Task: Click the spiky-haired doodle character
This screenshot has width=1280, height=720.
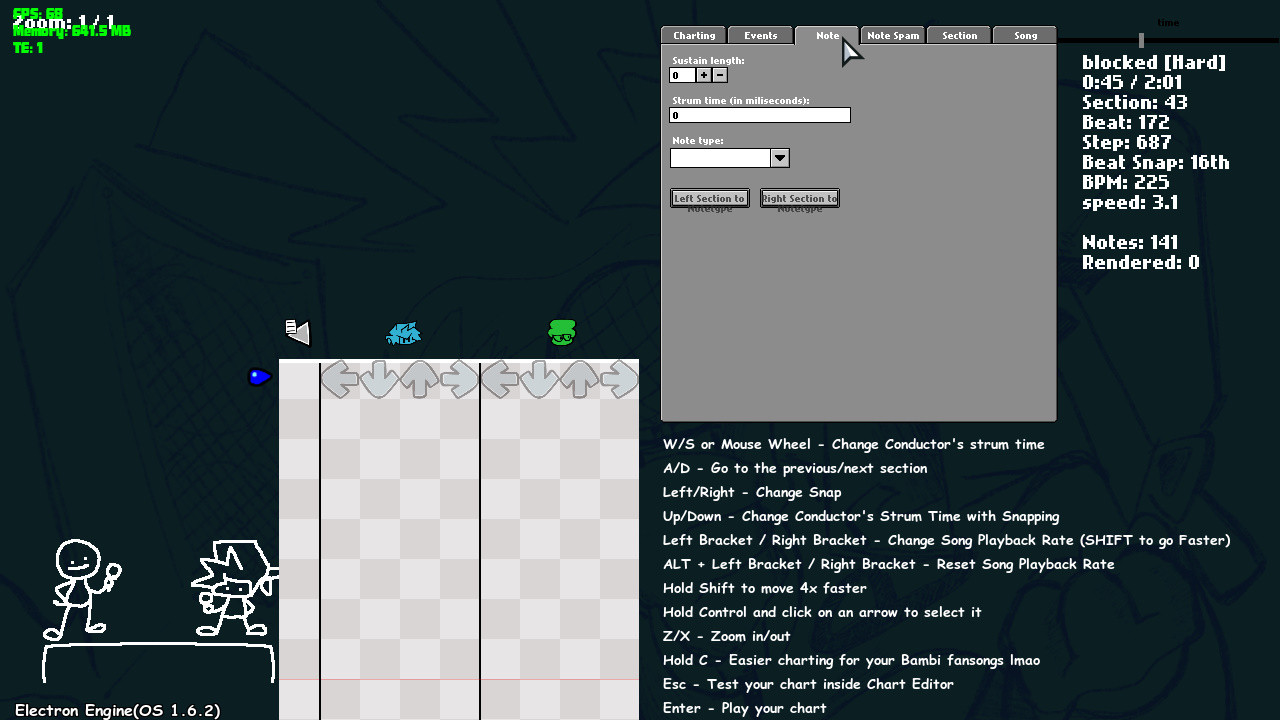Action: [x=235, y=589]
